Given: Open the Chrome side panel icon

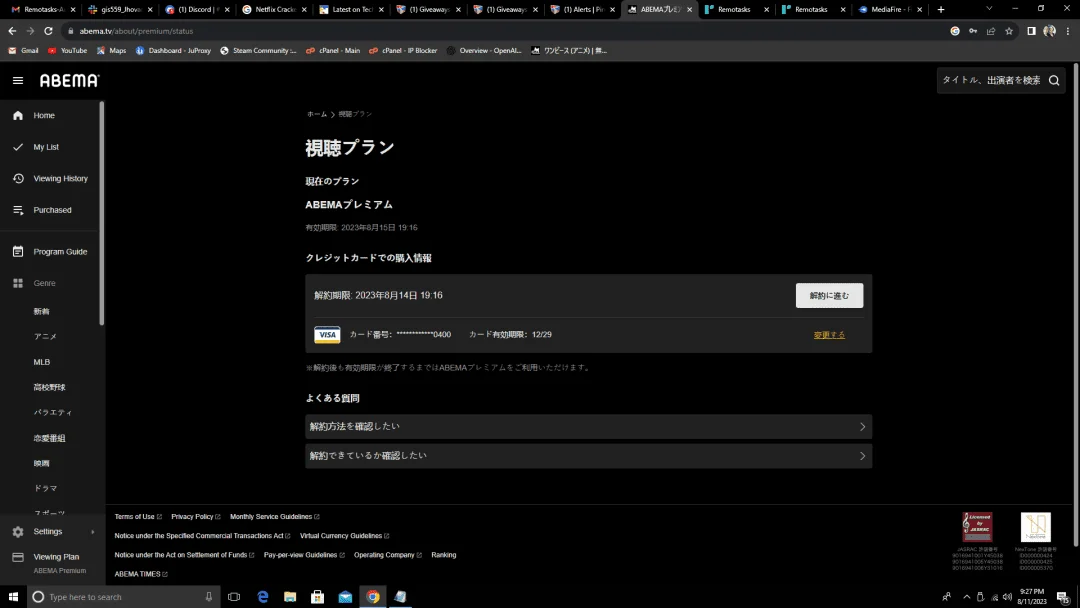Looking at the screenshot, I should click(1031, 31).
